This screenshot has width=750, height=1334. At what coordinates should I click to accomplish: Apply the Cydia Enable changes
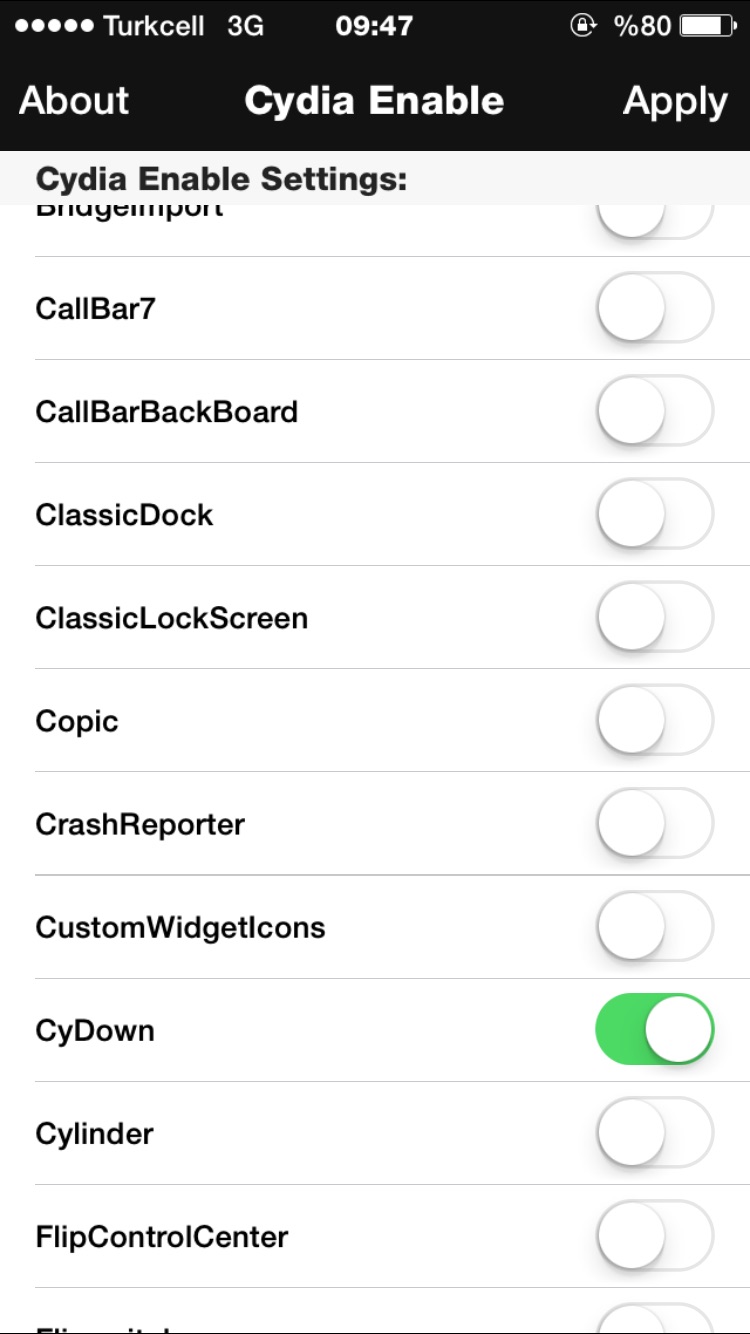coord(675,102)
